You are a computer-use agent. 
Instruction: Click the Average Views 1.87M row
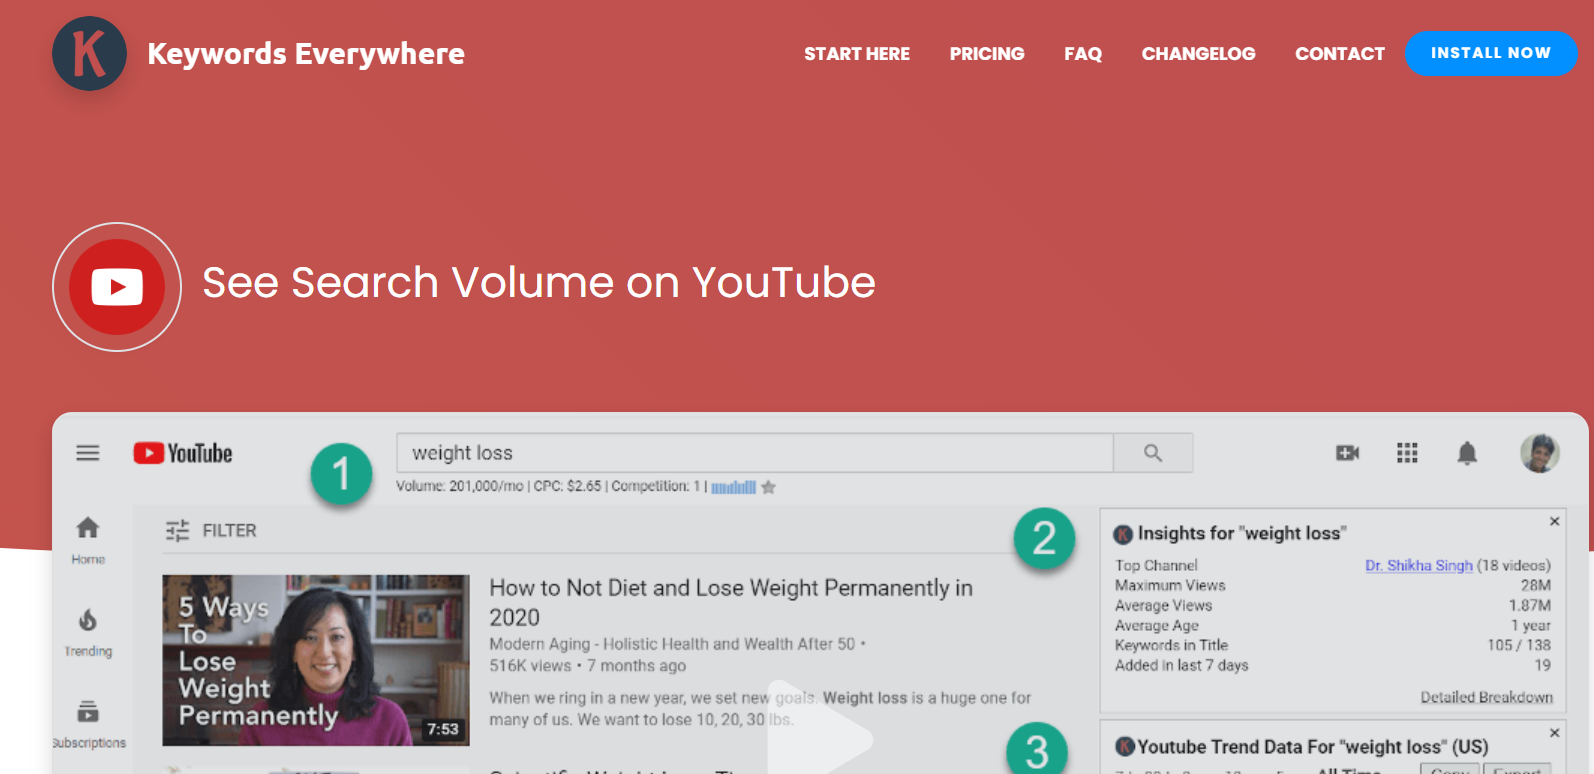(x=1333, y=605)
